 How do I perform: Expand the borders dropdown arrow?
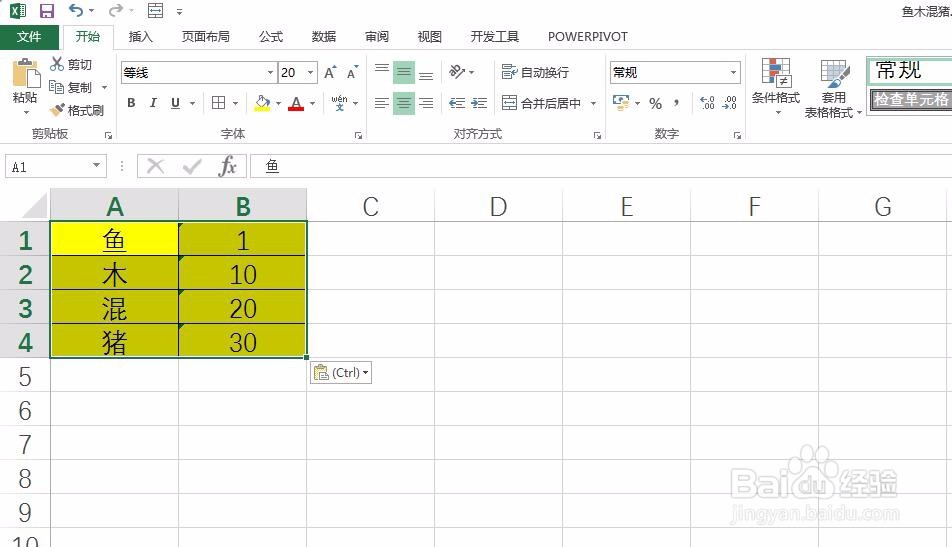point(235,103)
